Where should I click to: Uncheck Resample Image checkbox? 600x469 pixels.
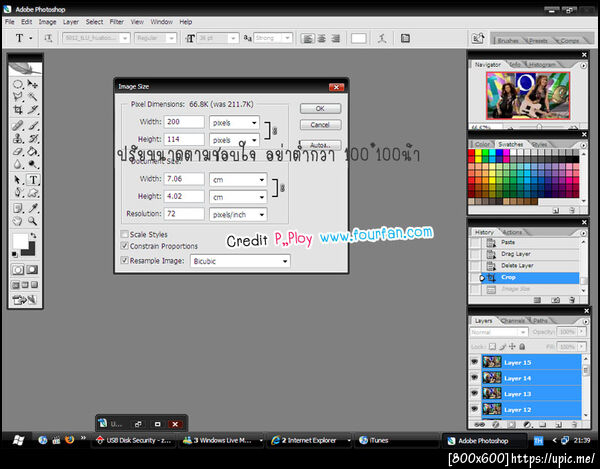[124, 260]
